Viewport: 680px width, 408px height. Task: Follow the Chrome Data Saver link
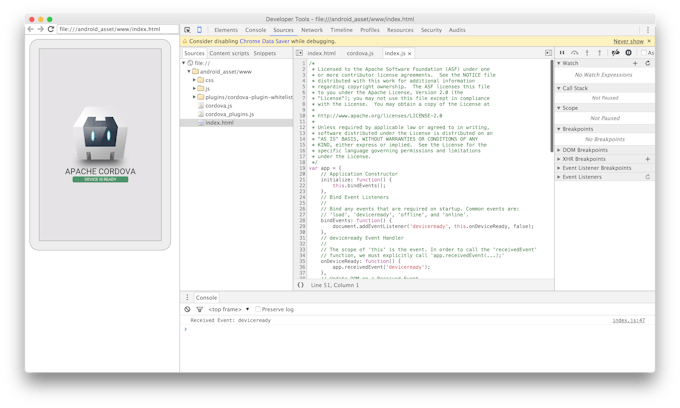click(x=265, y=41)
